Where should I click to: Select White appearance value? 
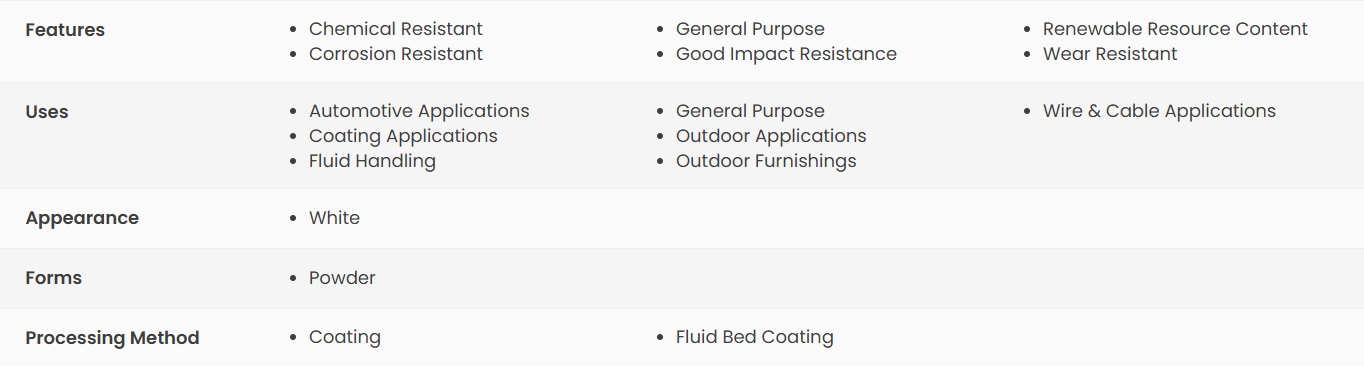[x=334, y=218]
